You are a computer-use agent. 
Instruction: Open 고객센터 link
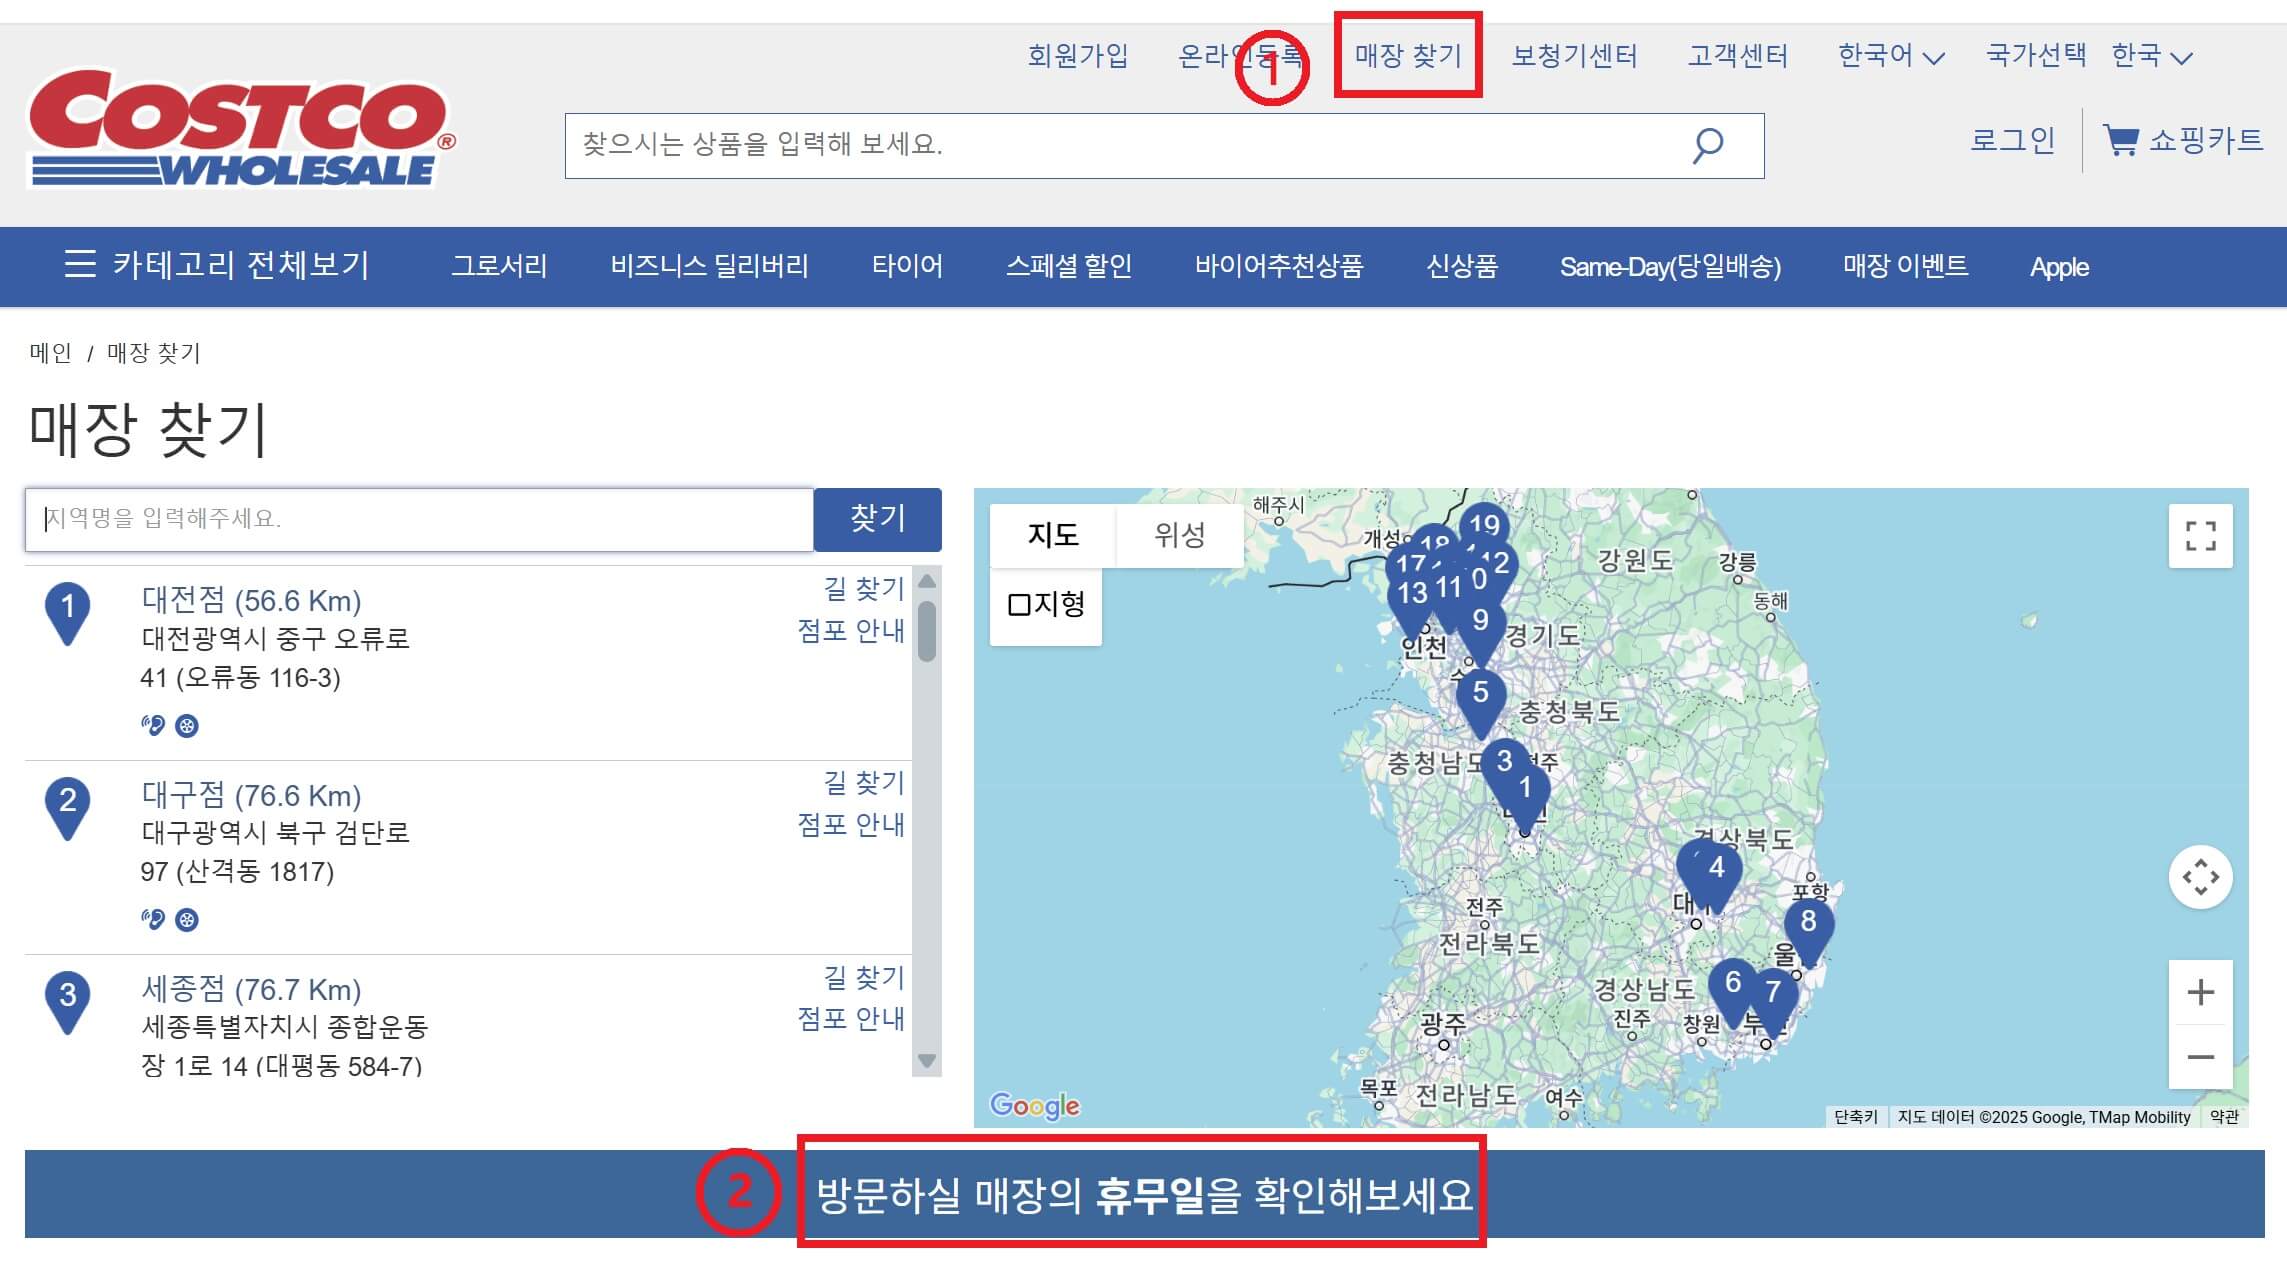pyautogui.click(x=1738, y=55)
